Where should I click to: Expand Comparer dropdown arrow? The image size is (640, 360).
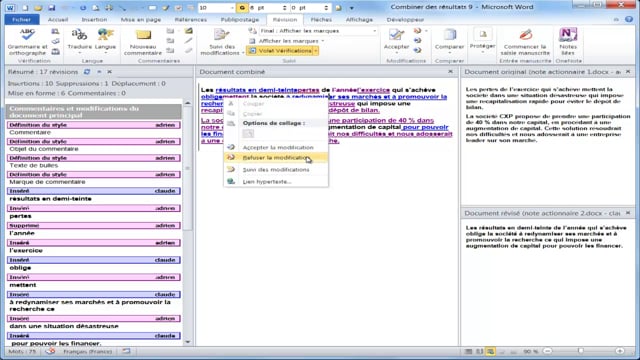point(449,53)
